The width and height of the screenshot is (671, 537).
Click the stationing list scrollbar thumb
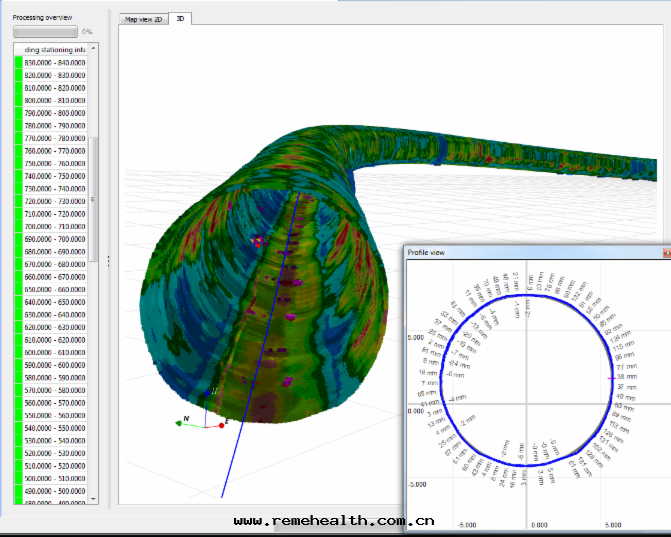point(94,200)
